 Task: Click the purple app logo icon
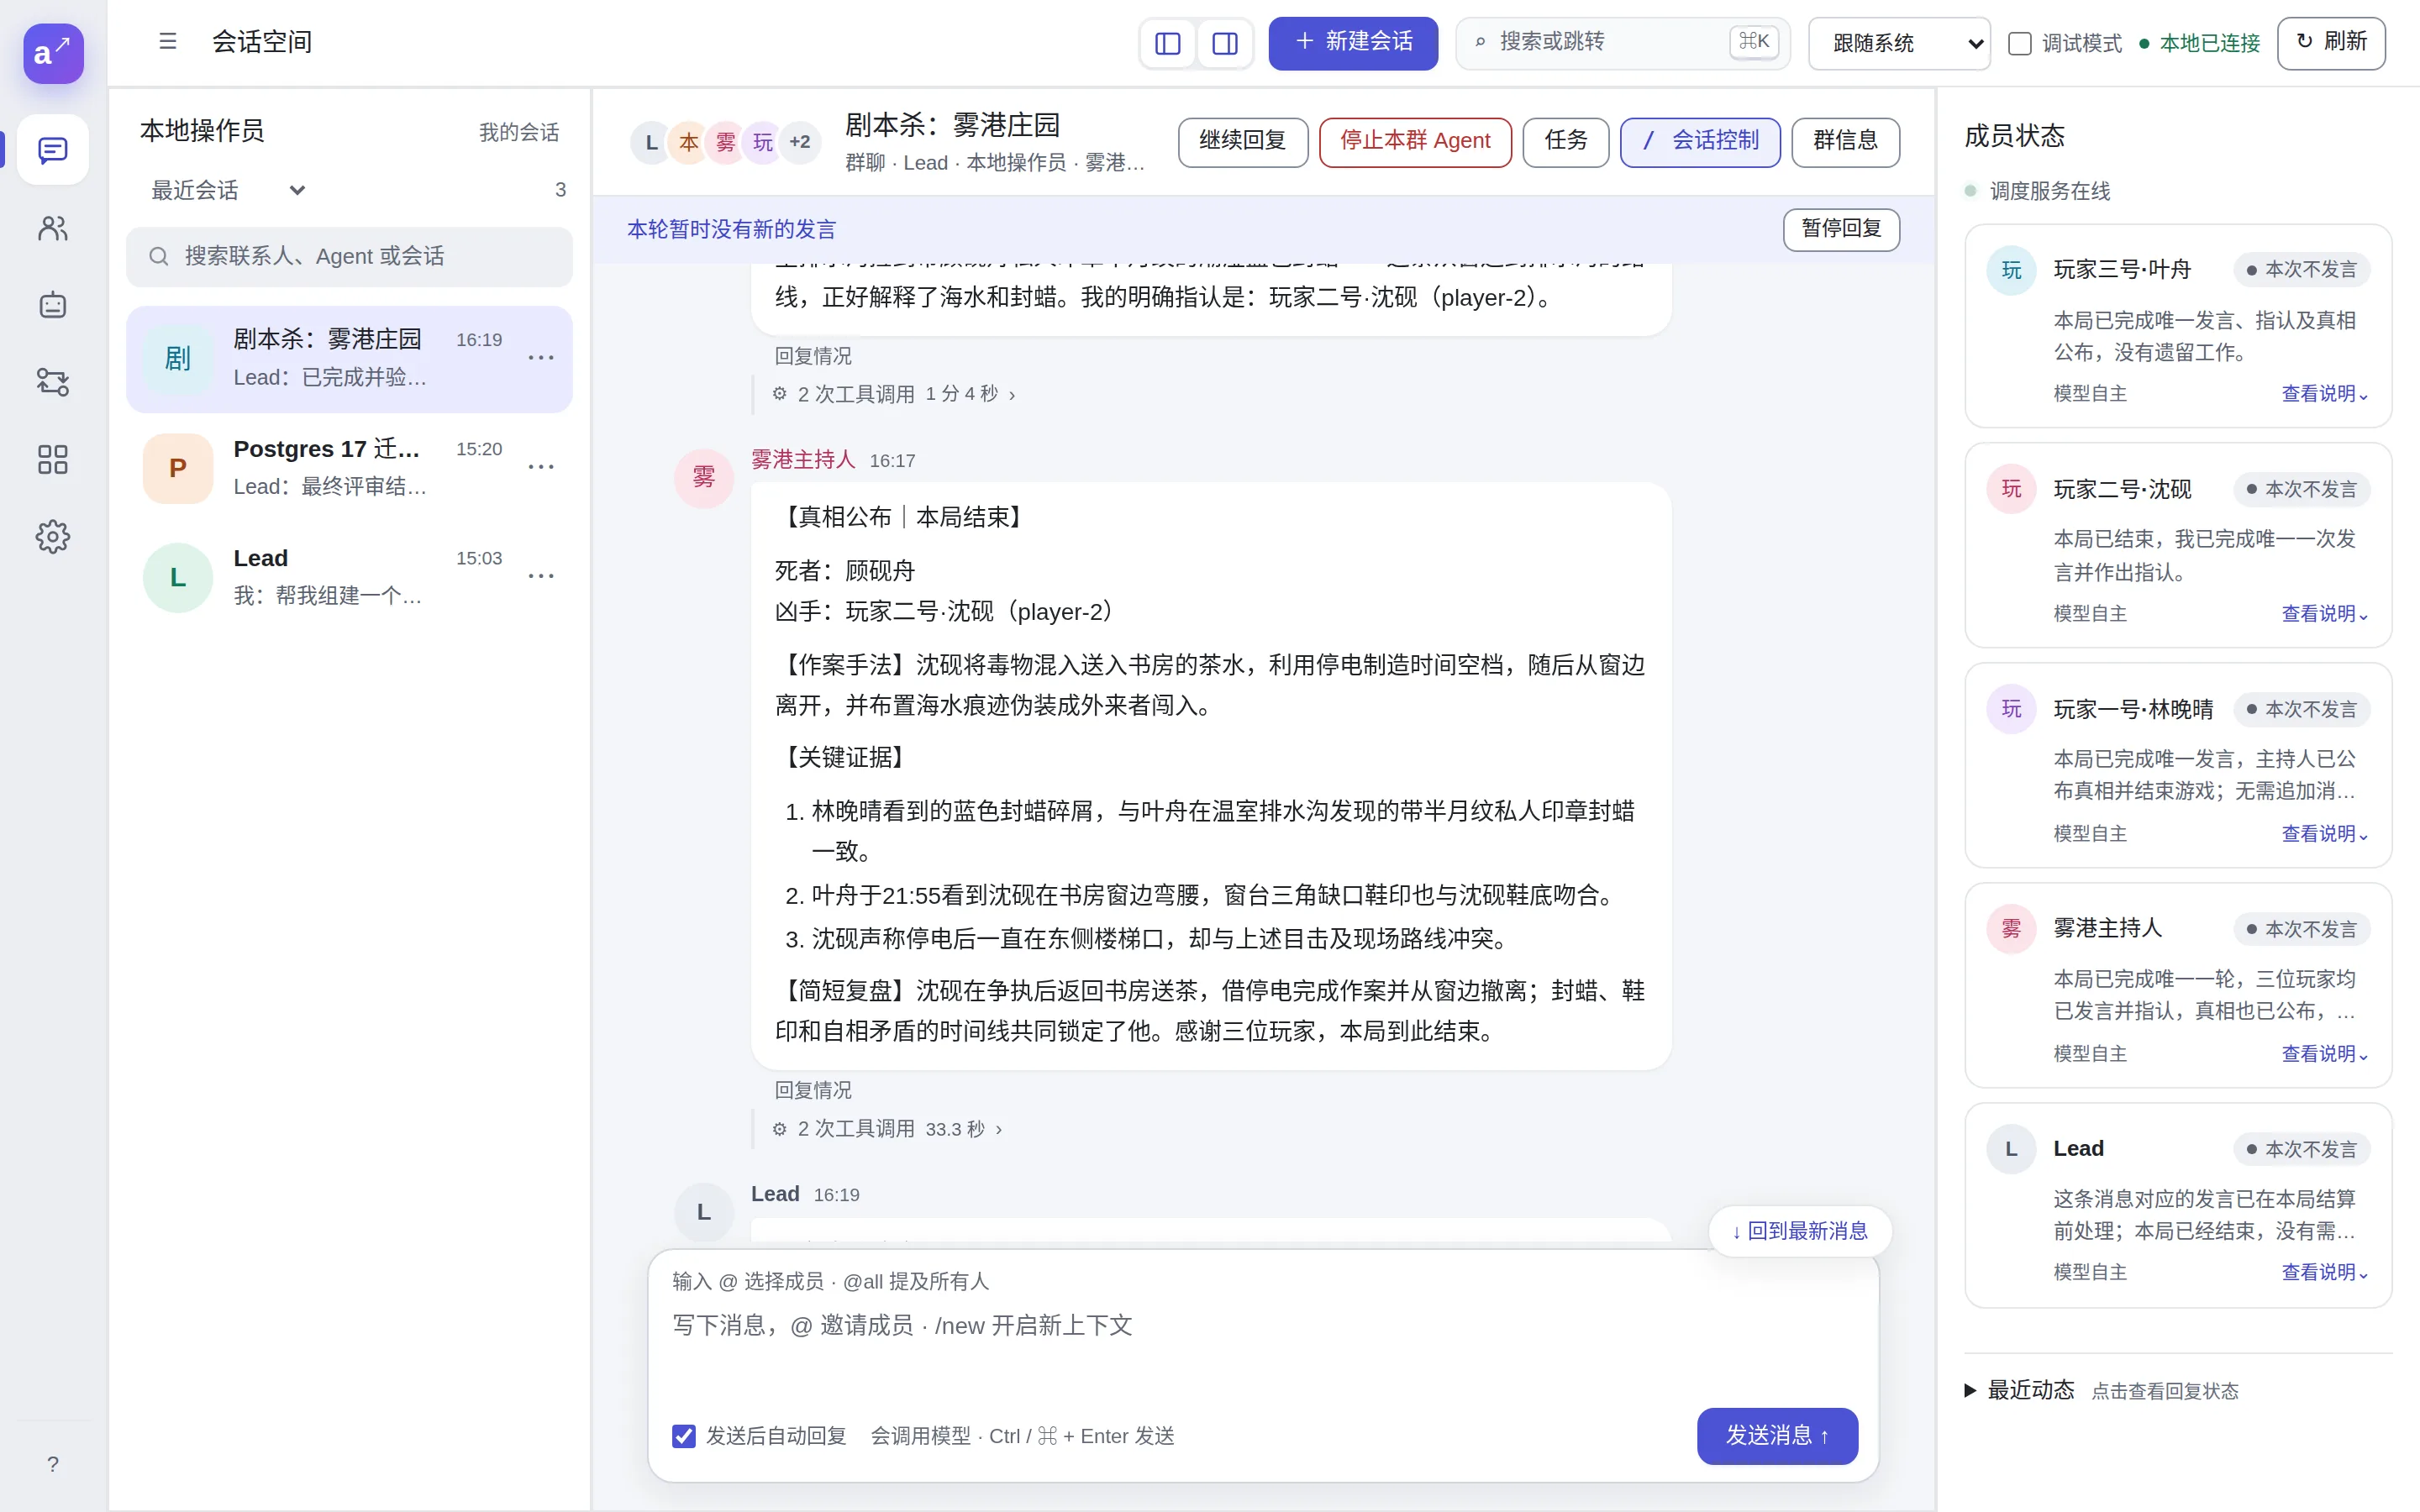click(x=53, y=53)
